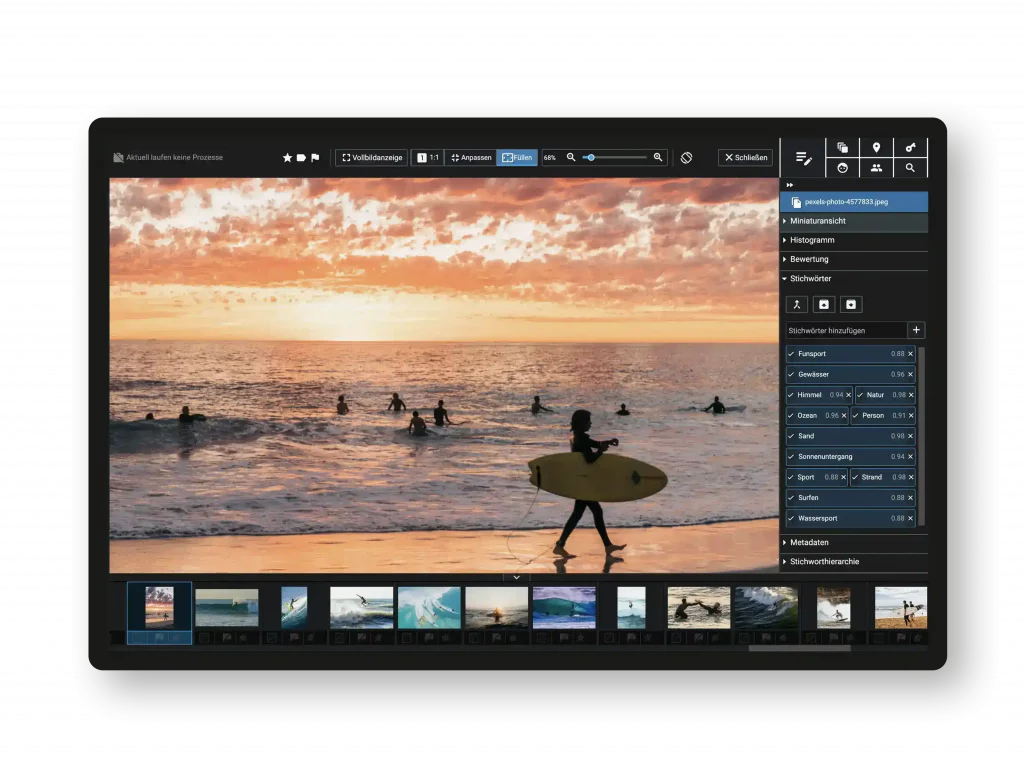
Task: Collapse the Stichwörter section
Action: point(810,279)
